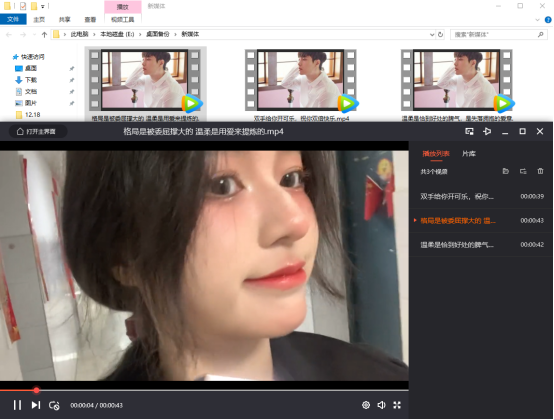Select the 播放列表 playlist tab

point(436,154)
